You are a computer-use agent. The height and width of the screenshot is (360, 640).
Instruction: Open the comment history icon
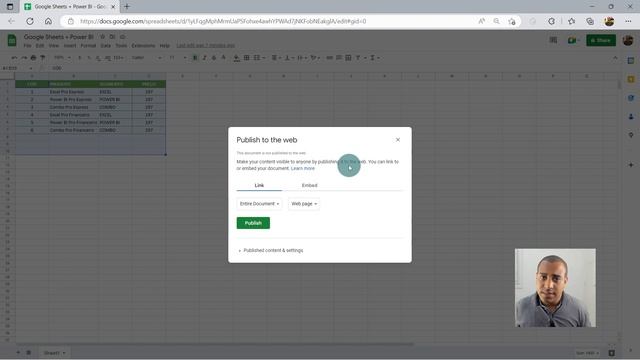pyautogui.click(x=553, y=40)
